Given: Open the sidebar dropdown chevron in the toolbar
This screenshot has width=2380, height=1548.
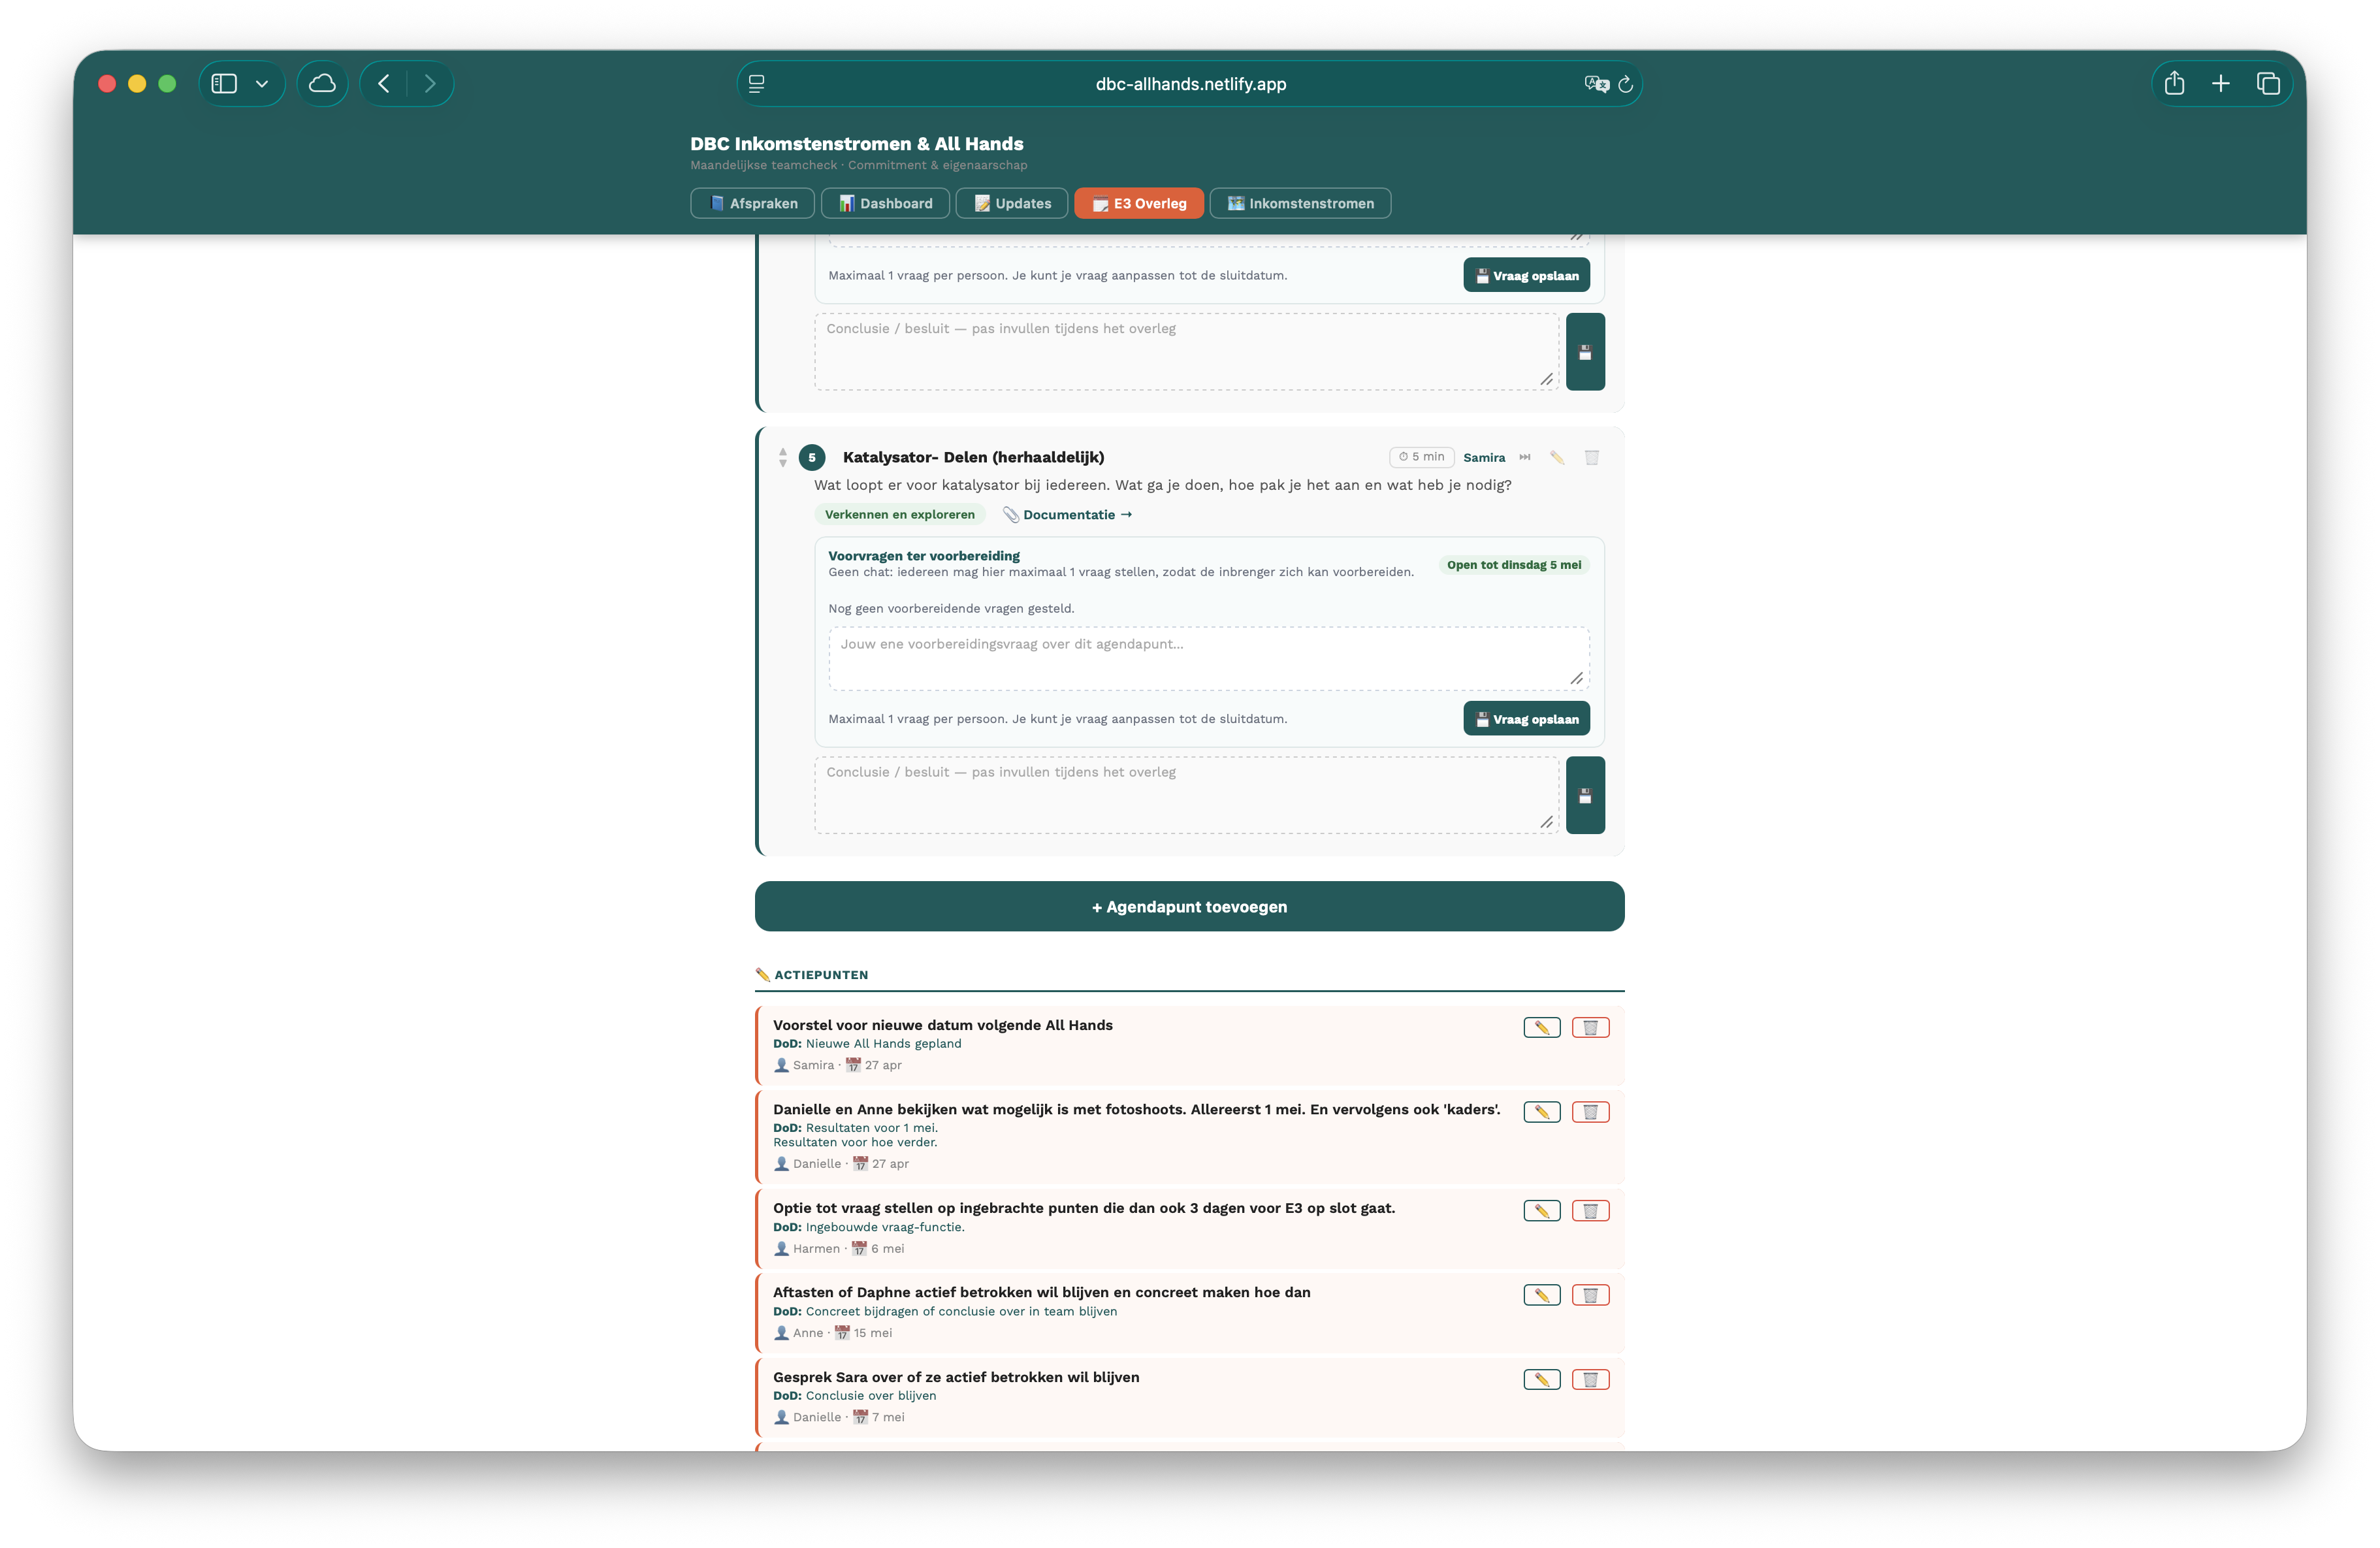Looking at the screenshot, I should [262, 84].
